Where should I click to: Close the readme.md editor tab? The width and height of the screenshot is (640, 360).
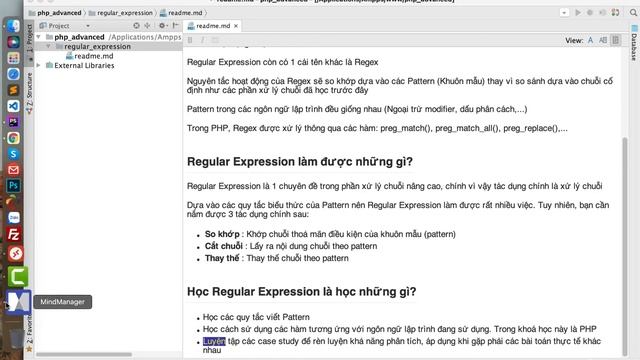236,26
